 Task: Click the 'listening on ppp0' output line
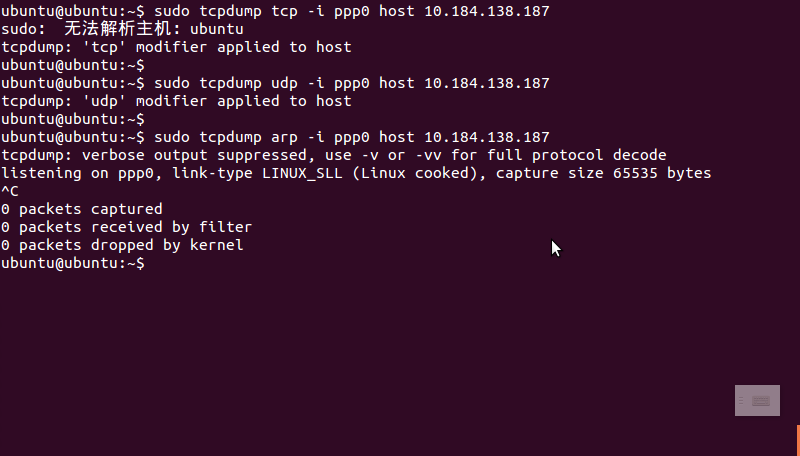[356, 173]
